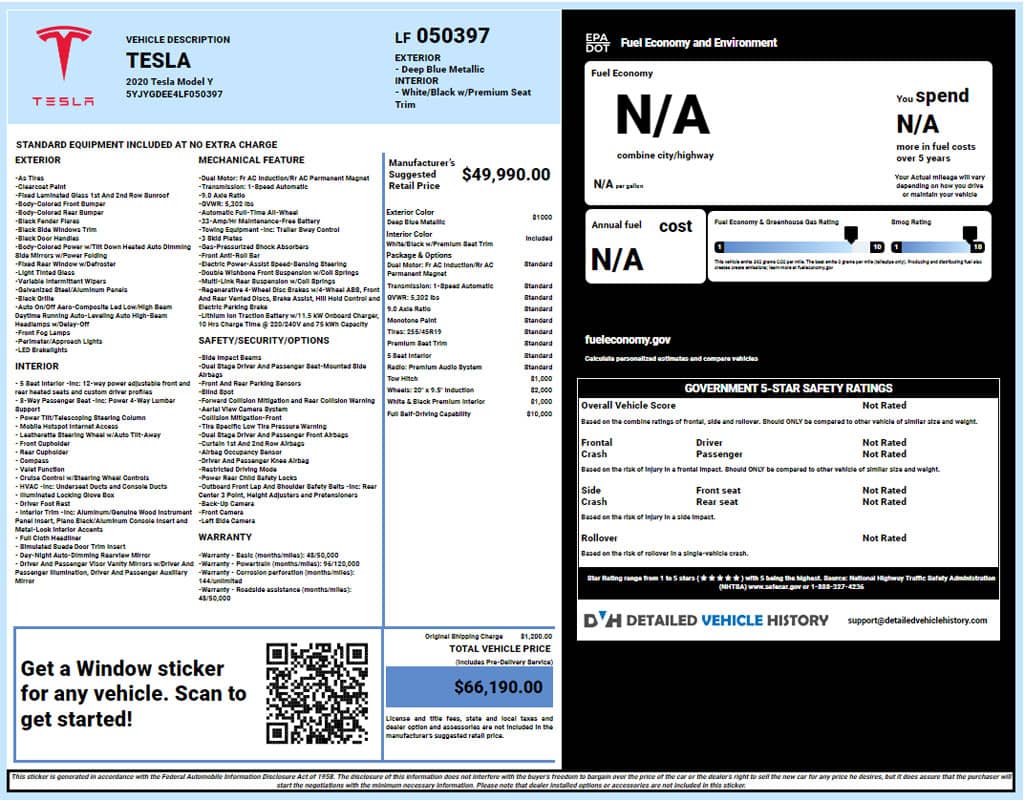
Task: Click the -Front Fog Lamps feature
Action: tap(42, 332)
